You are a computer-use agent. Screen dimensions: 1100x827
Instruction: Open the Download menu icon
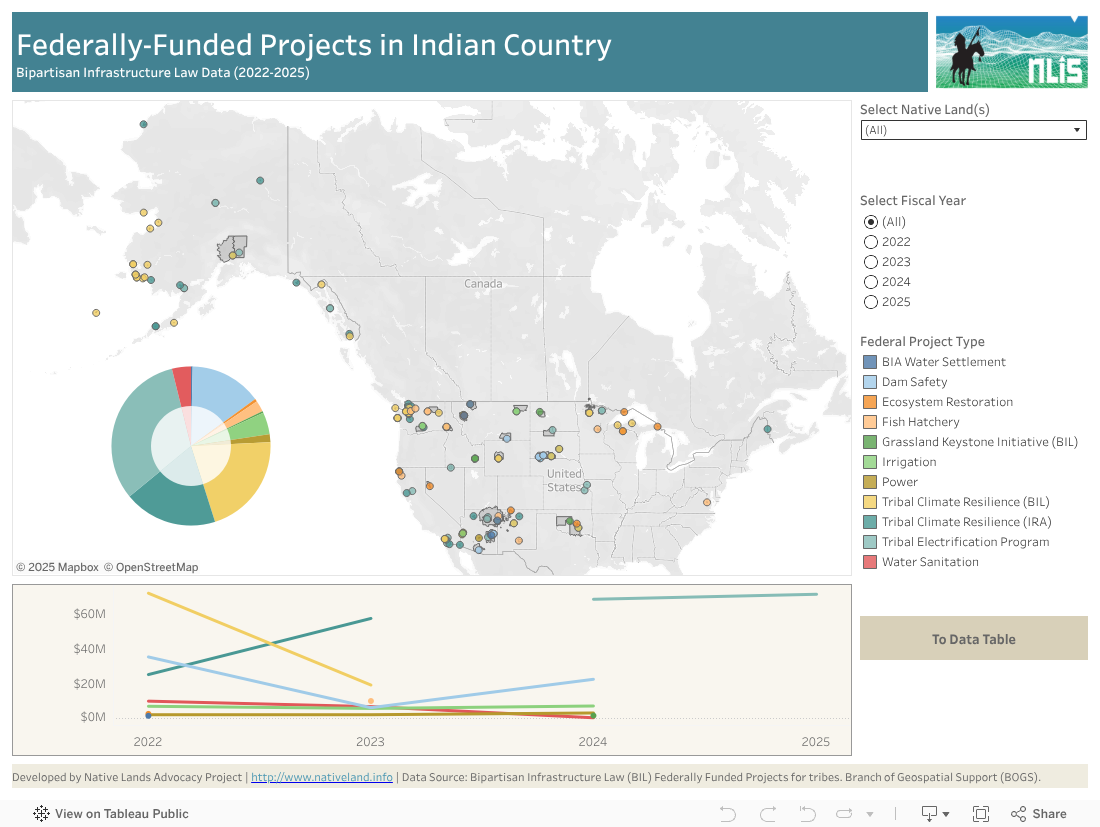pyautogui.click(x=935, y=814)
